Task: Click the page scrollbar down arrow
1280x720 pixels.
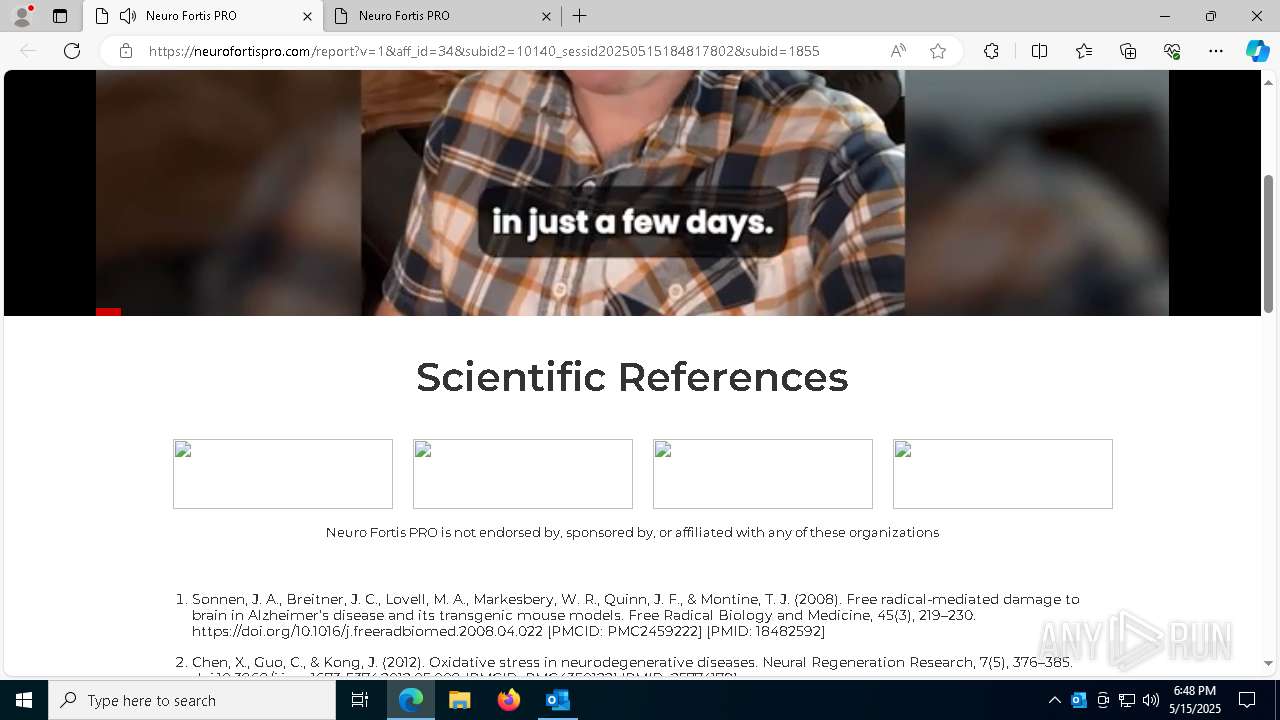Action: point(1269,663)
